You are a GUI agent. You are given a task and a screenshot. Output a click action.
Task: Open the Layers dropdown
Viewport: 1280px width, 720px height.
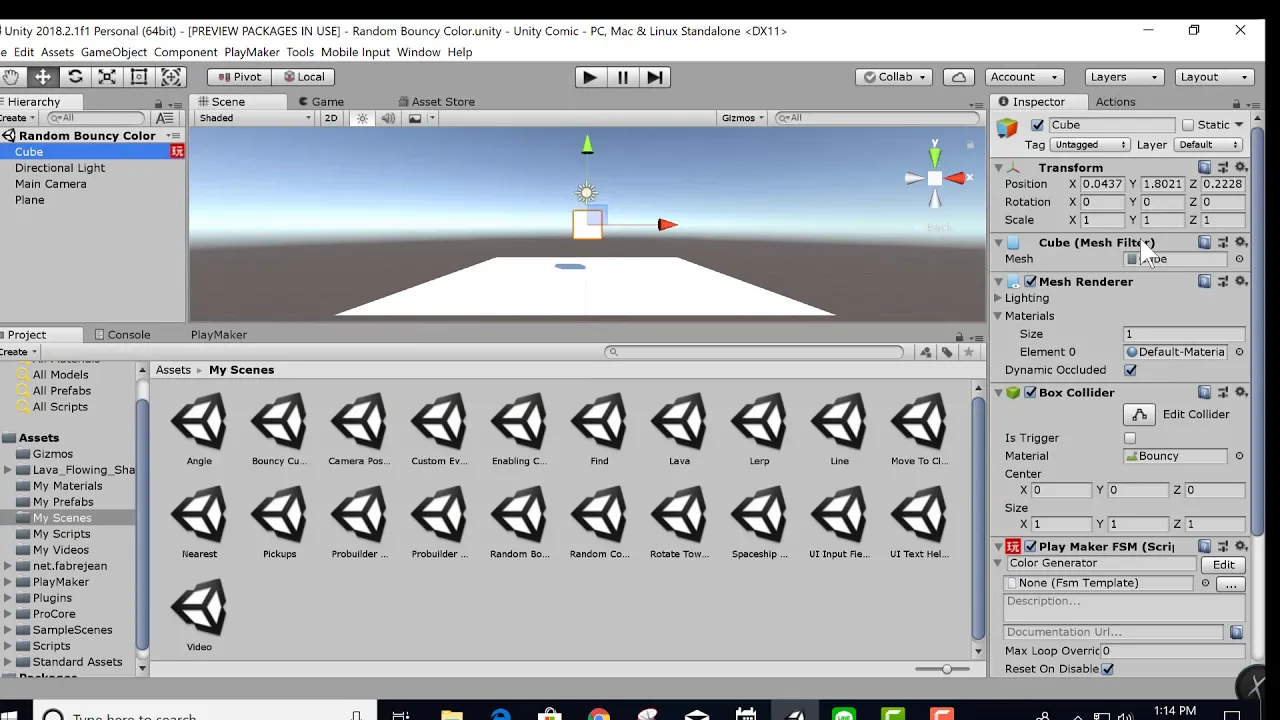1124,77
